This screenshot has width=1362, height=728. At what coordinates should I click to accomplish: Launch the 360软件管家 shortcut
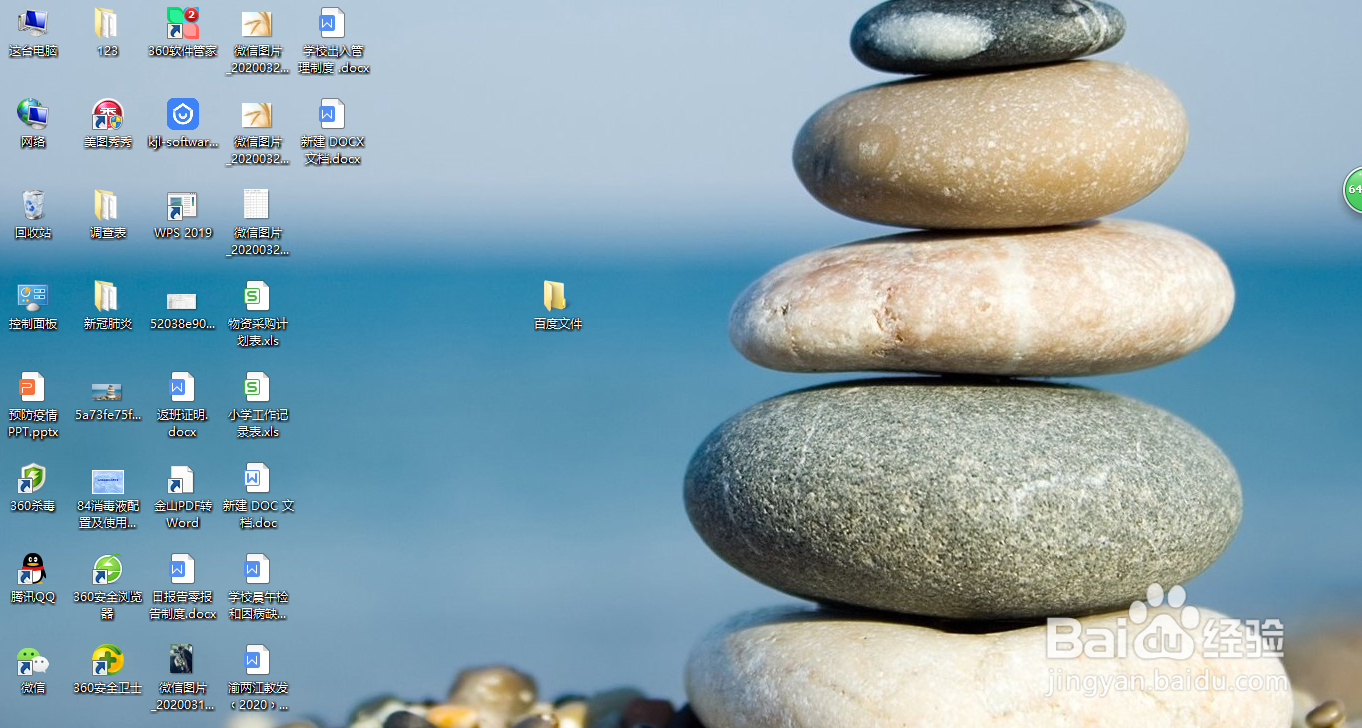click(183, 33)
